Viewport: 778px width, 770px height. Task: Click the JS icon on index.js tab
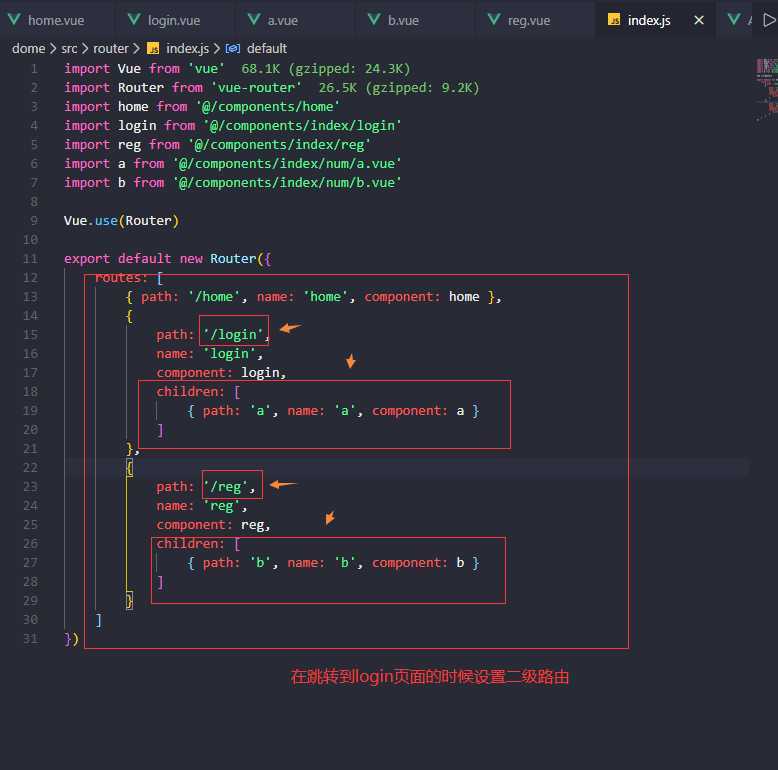[614, 19]
